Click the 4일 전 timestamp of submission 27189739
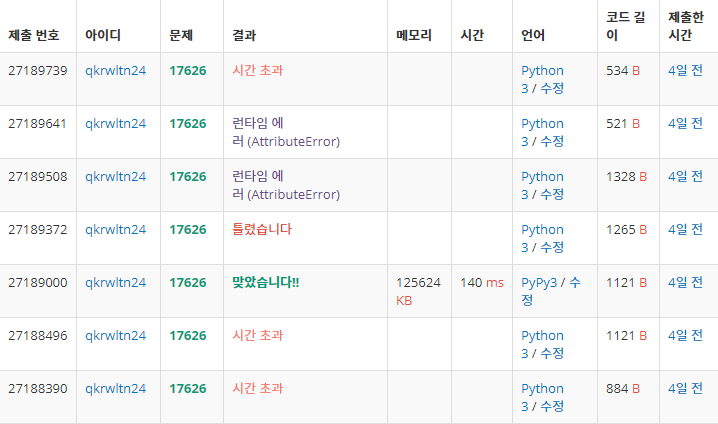 tap(685, 71)
